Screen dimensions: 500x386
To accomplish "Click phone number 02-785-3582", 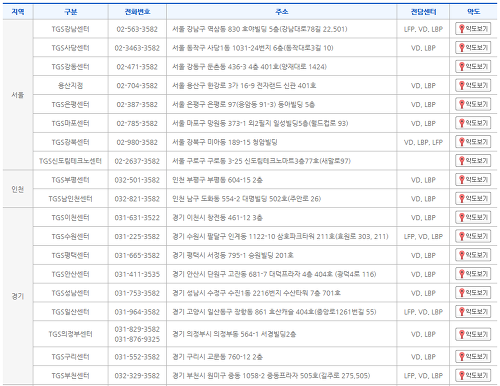I will [x=137, y=123].
